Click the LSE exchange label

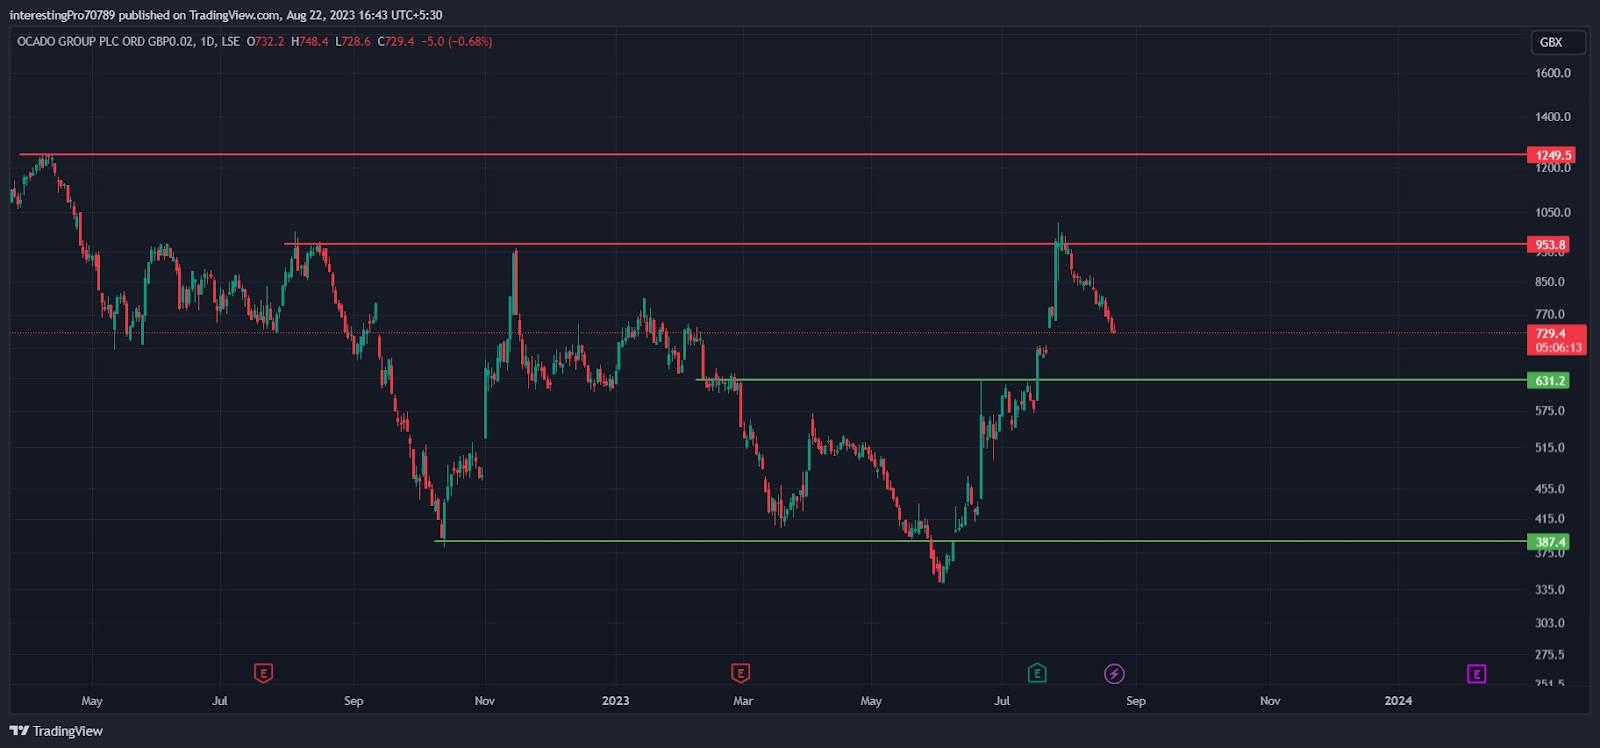click(x=231, y=42)
